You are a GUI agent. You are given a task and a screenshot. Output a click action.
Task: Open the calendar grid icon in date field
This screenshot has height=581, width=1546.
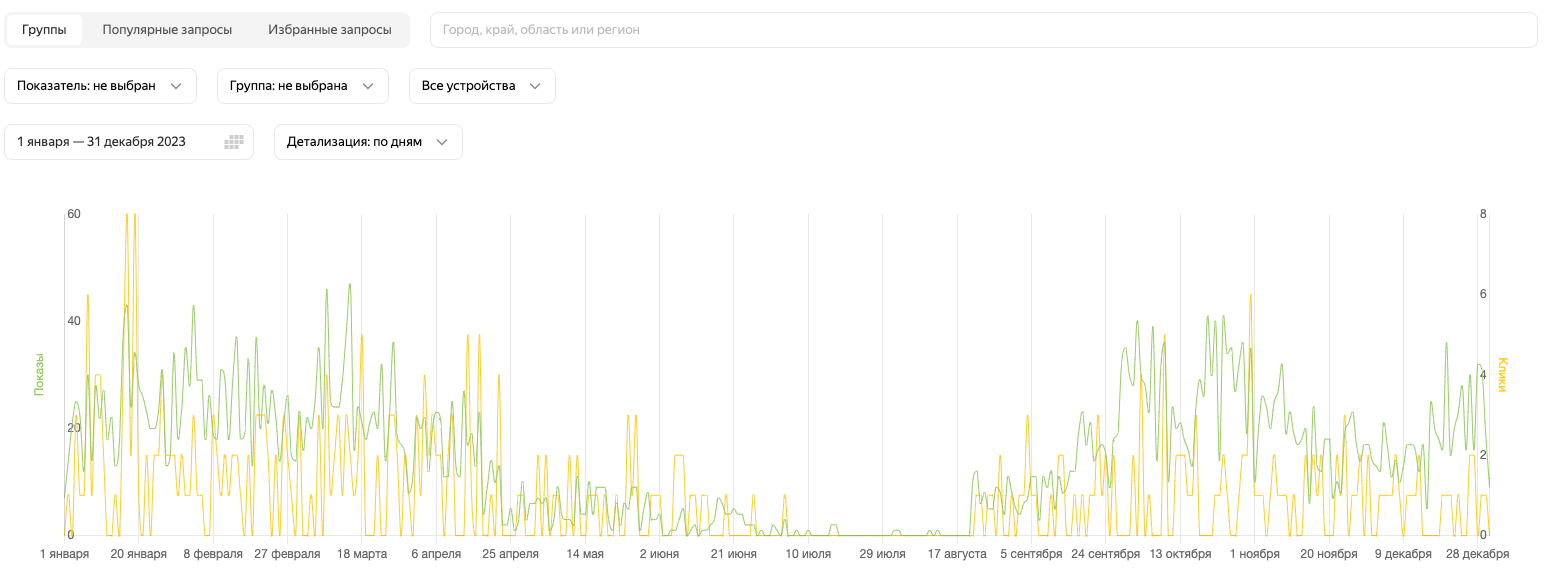coord(233,142)
